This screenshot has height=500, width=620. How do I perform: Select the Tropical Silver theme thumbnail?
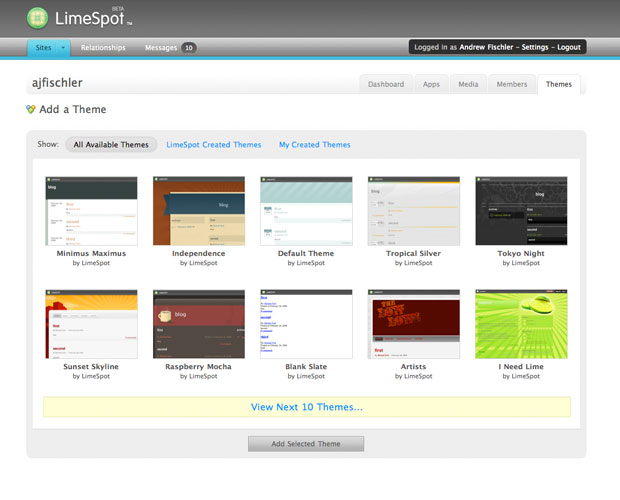tap(414, 211)
